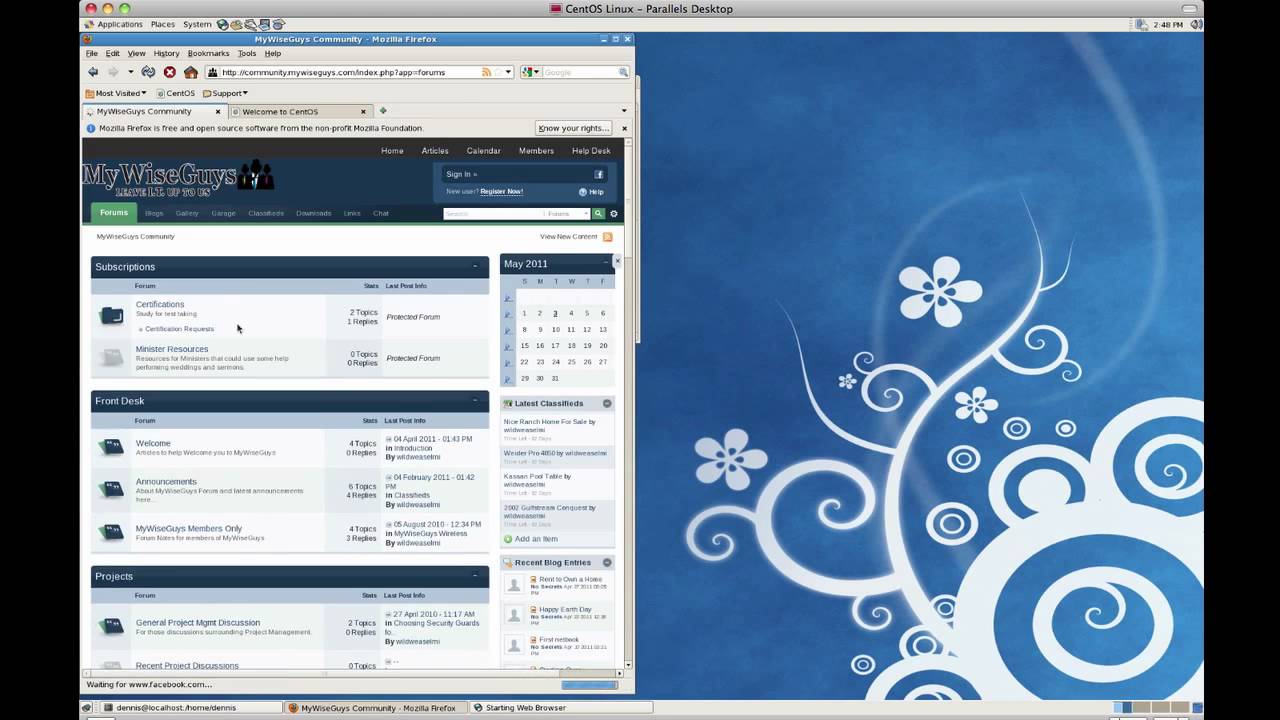Click in the forum Search input field

[x=492, y=213]
